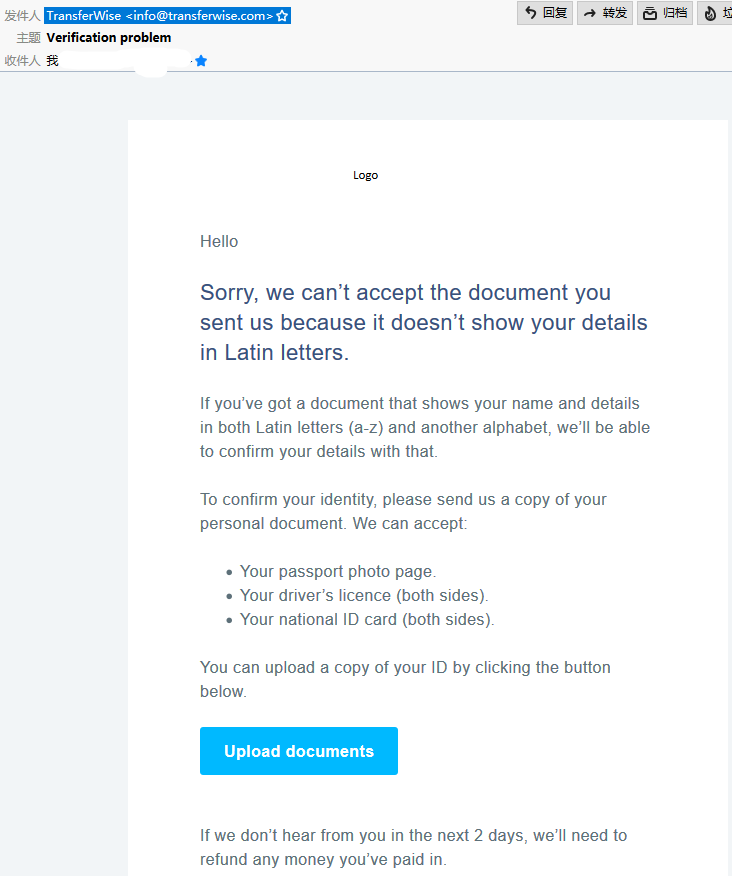The height and width of the screenshot is (876, 732).
Task: Click the Upload documents button
Action: point(299,751)
